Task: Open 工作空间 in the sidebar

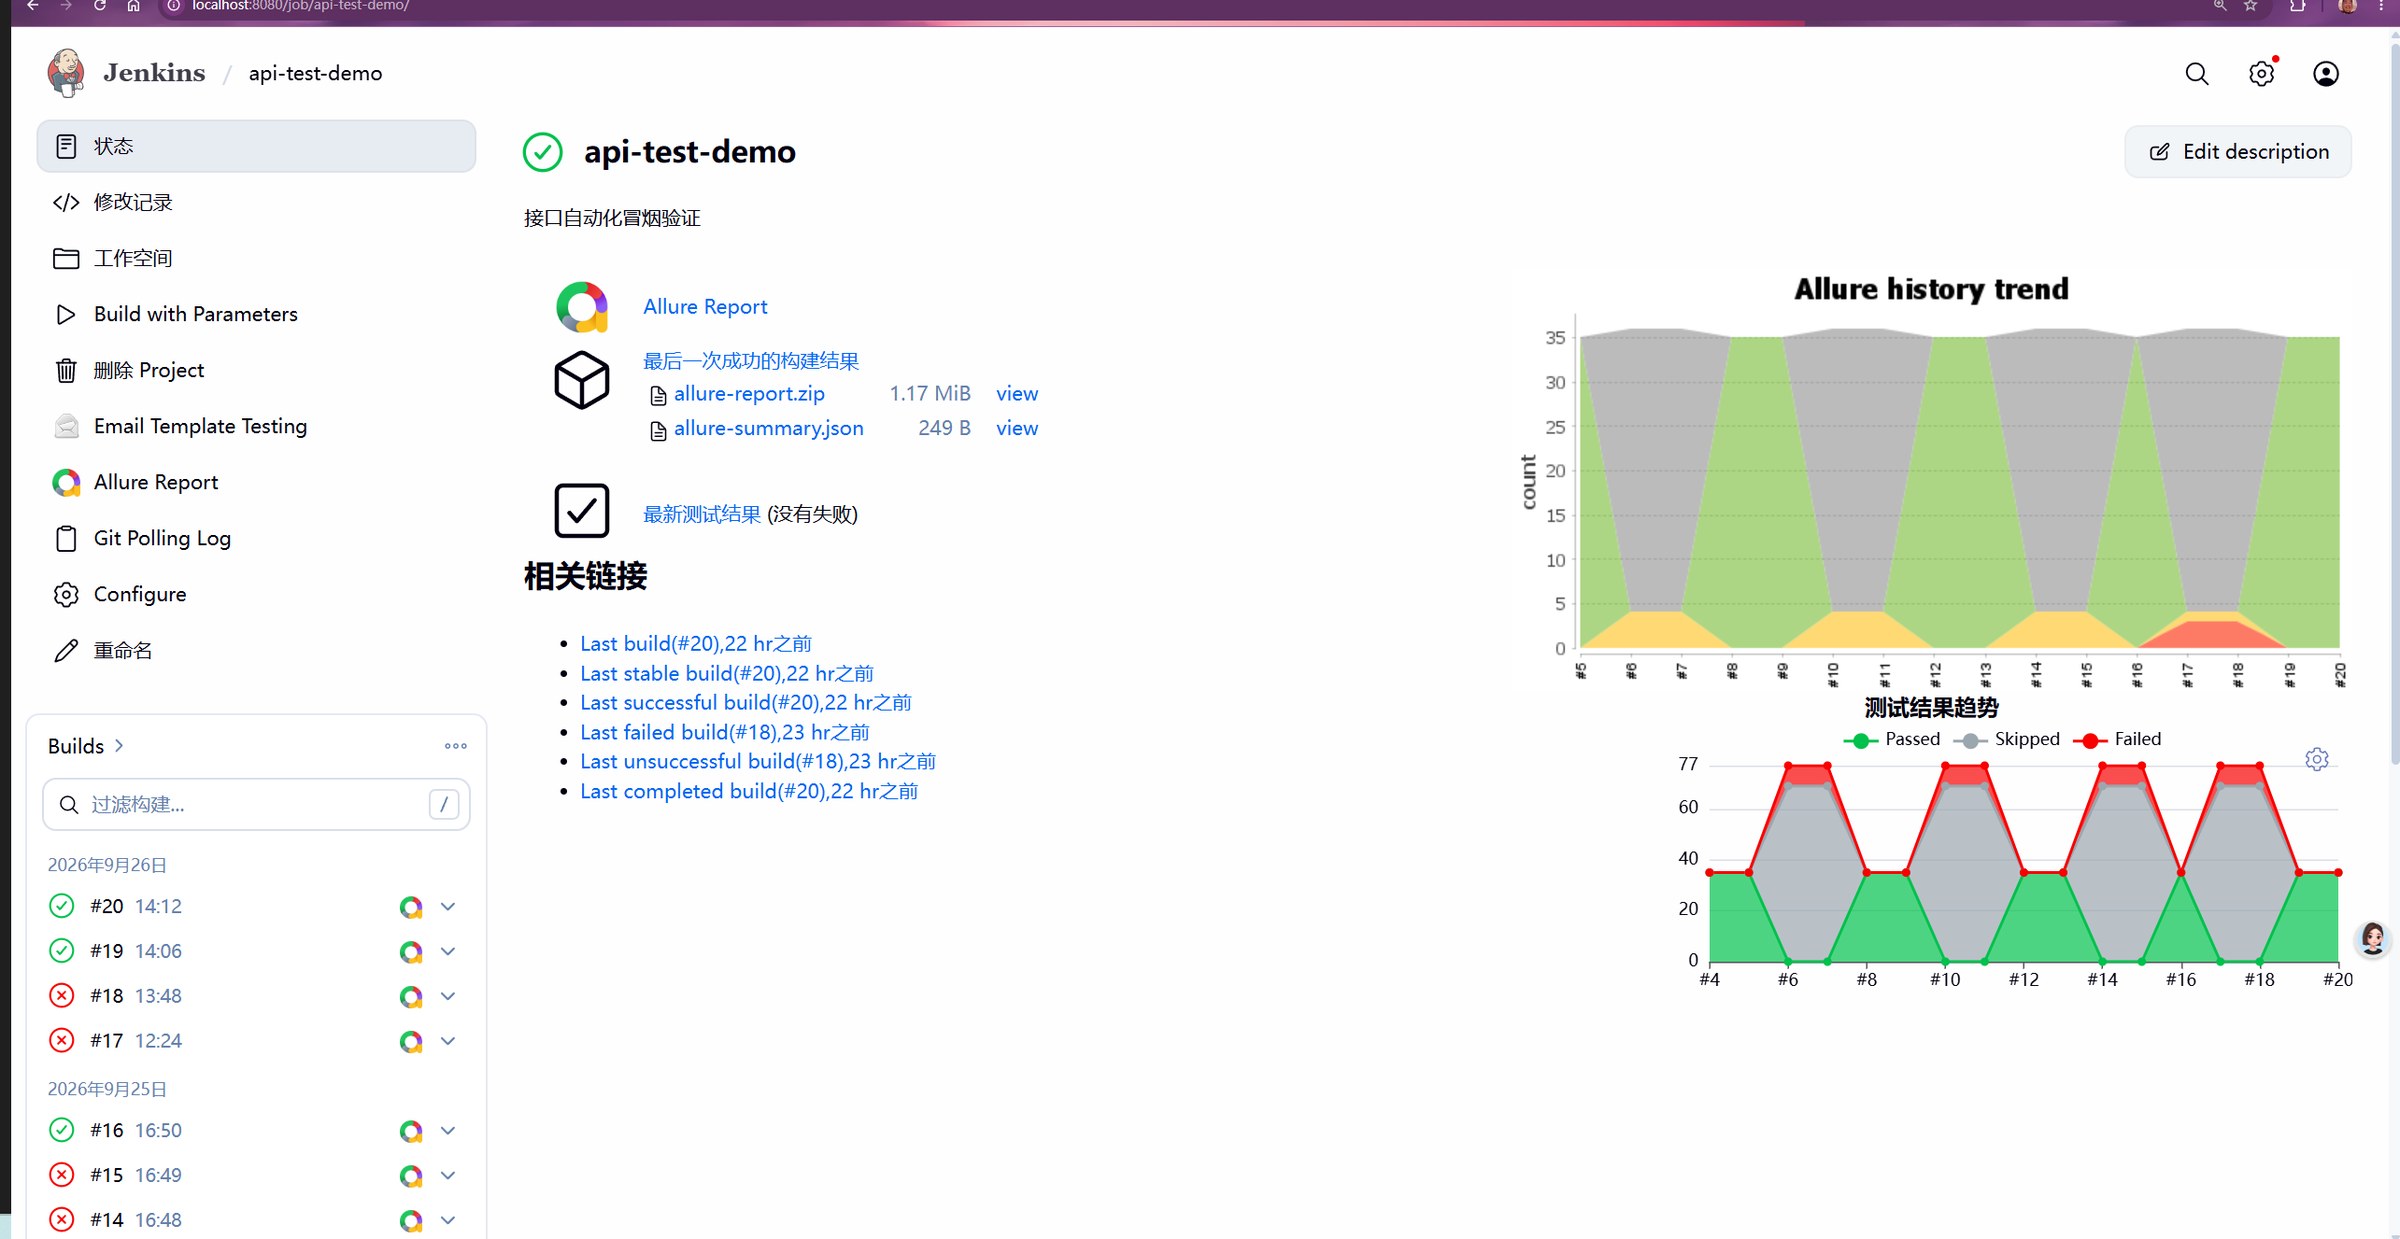Action: [256, 258]
